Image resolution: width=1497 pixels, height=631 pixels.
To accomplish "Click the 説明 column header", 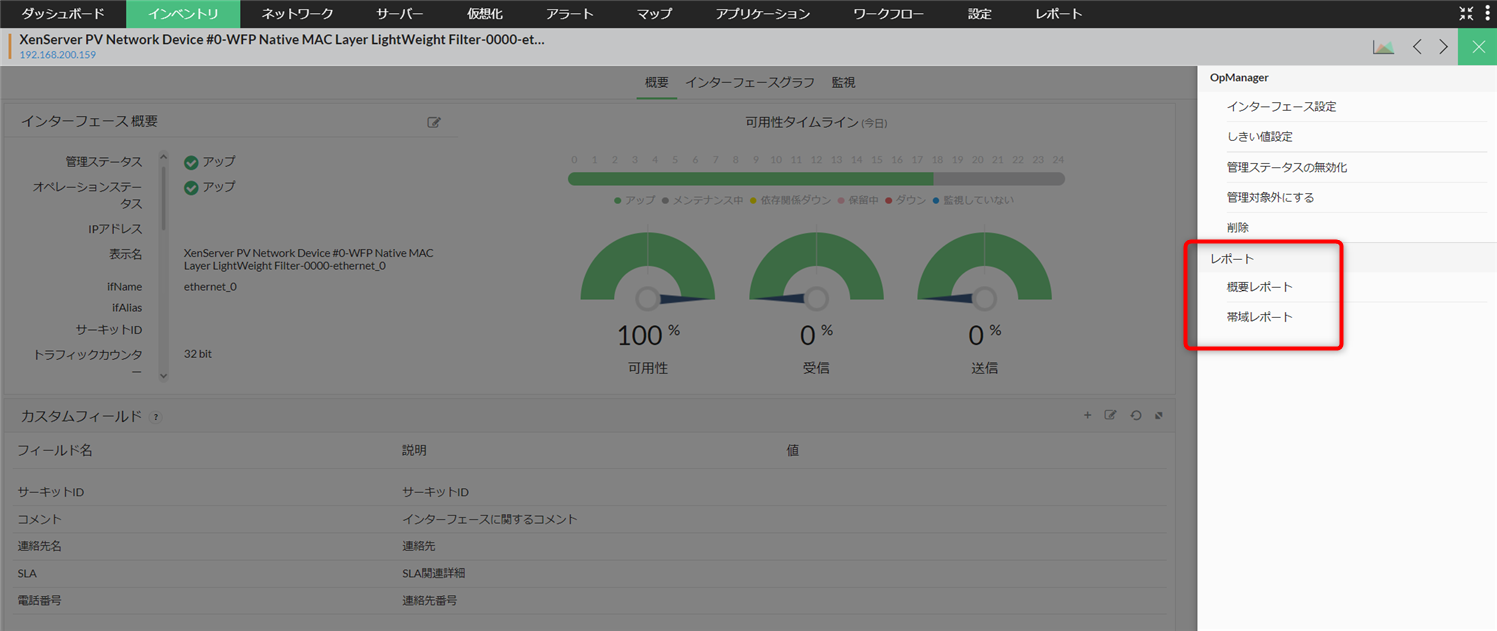I will point(414,450).
